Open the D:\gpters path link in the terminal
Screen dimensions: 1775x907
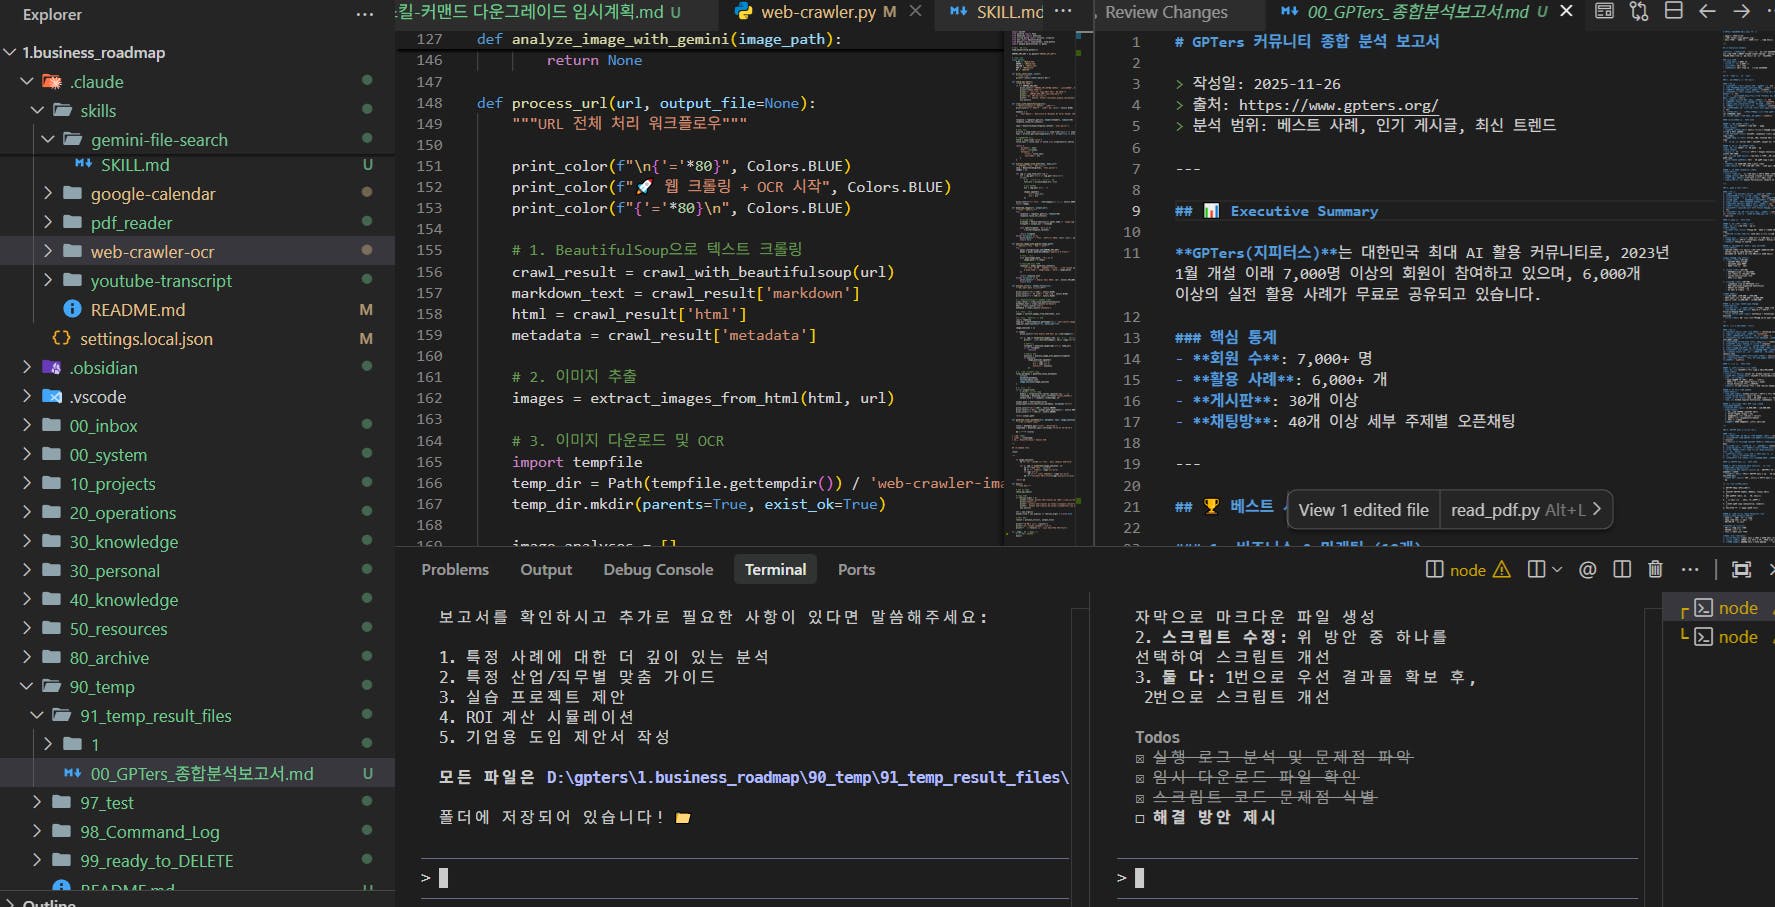(808, 777)
